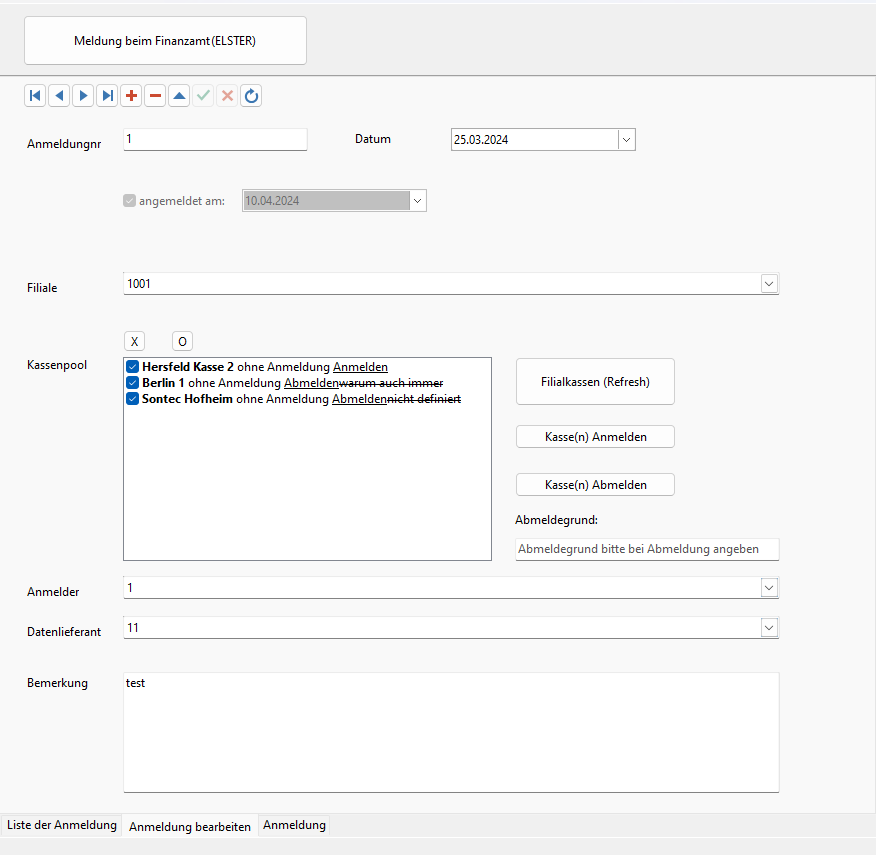This screenshot has width=876, height=855.
Task: Click 'Filialkassen (Refresh)' button
Action: [x=596, y=382]
